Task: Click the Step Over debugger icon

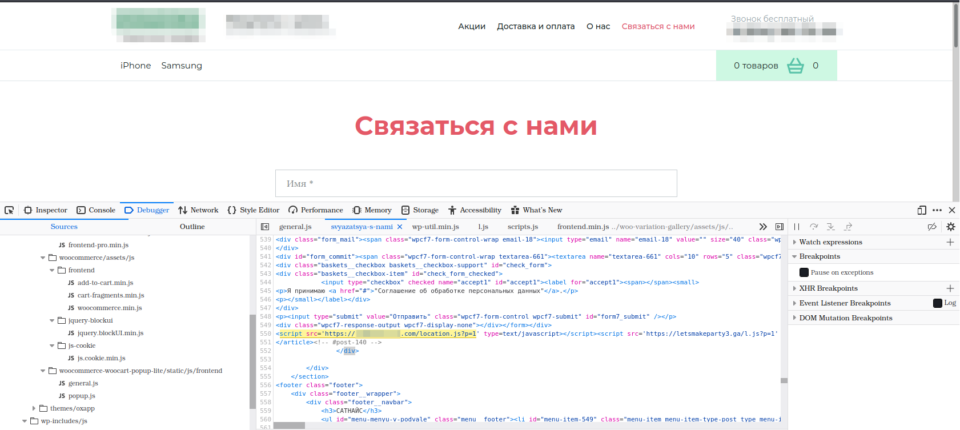Action: (x=813, y=227)
